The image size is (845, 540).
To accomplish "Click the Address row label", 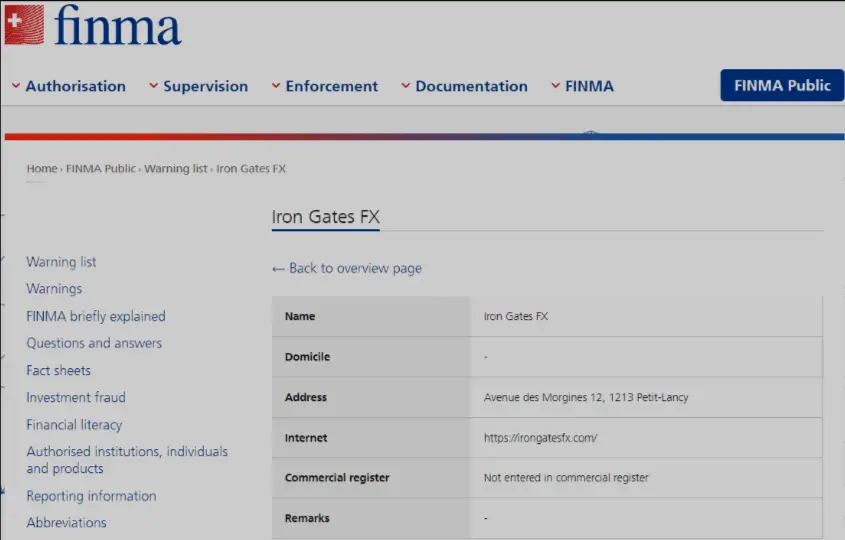I will [306, 397].
